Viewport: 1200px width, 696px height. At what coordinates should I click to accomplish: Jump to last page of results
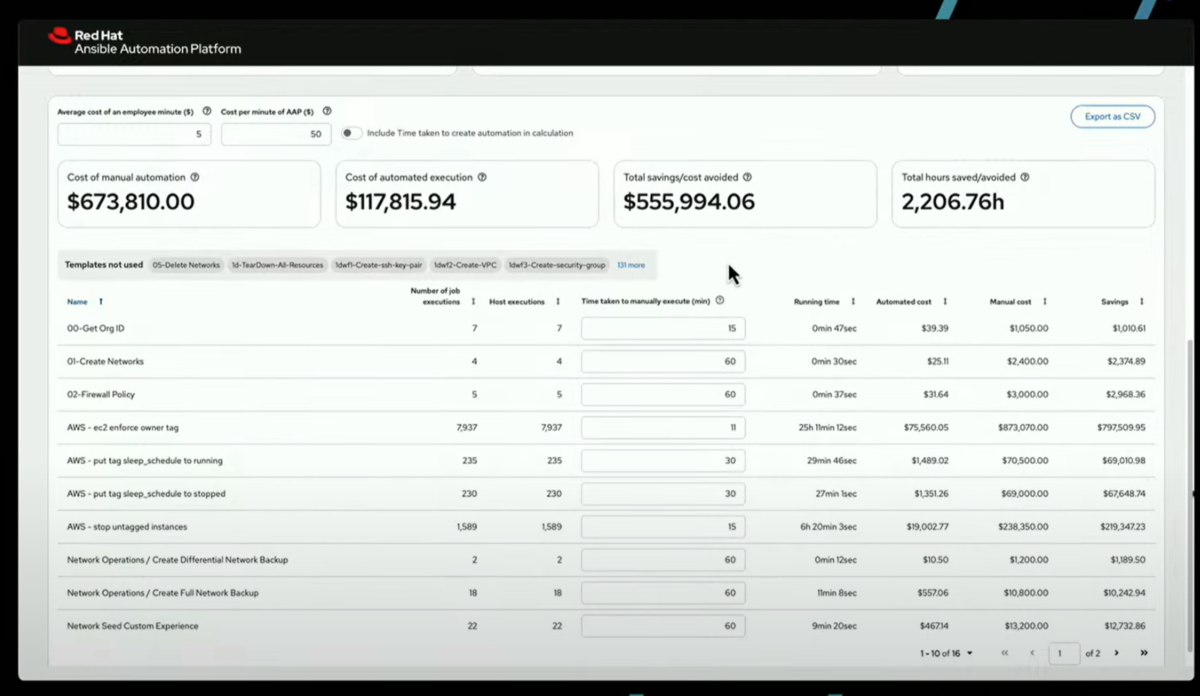(1144, 653)
